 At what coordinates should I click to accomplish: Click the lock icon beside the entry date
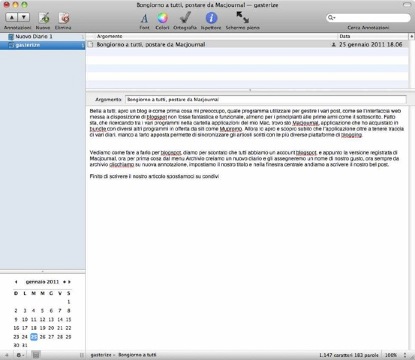[333, 44]
